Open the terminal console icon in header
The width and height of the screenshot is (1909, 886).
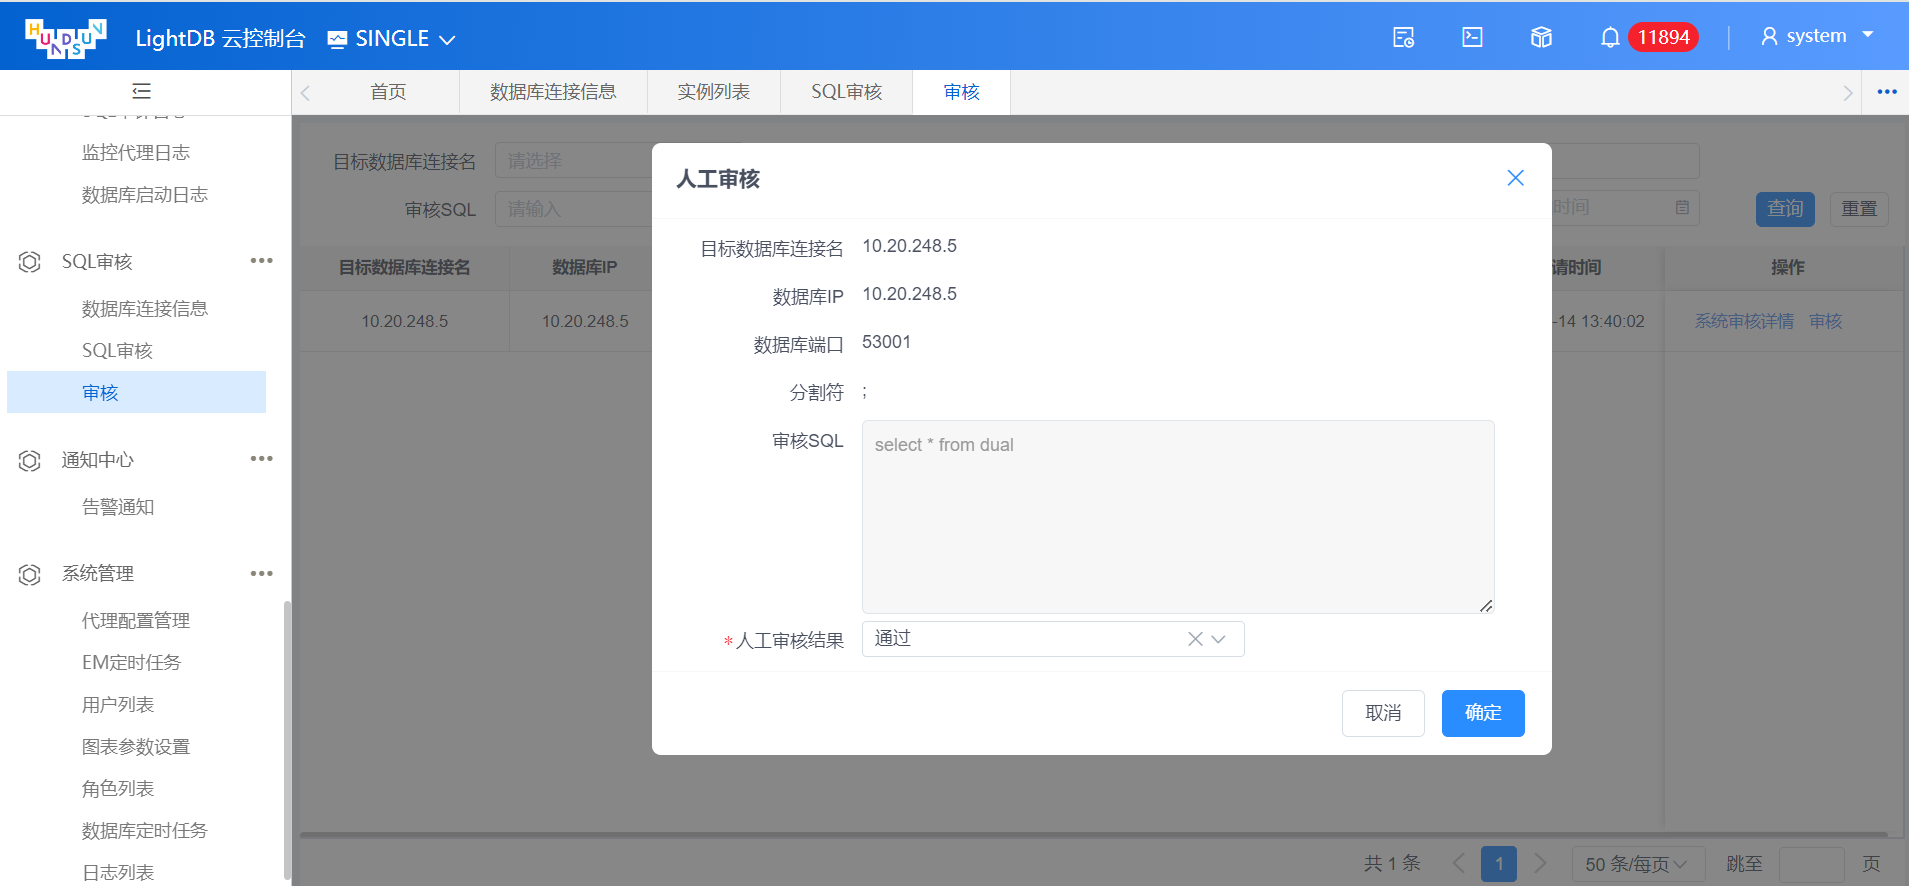(1472, 38)
